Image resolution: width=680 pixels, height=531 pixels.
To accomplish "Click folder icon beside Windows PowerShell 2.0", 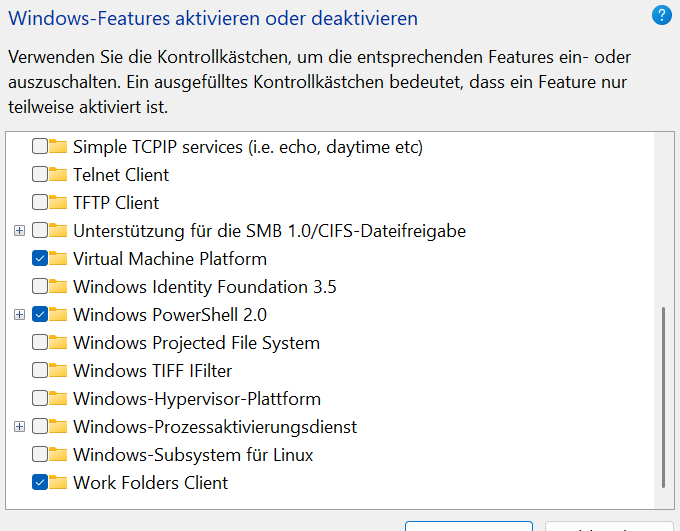I will point(58,315).
